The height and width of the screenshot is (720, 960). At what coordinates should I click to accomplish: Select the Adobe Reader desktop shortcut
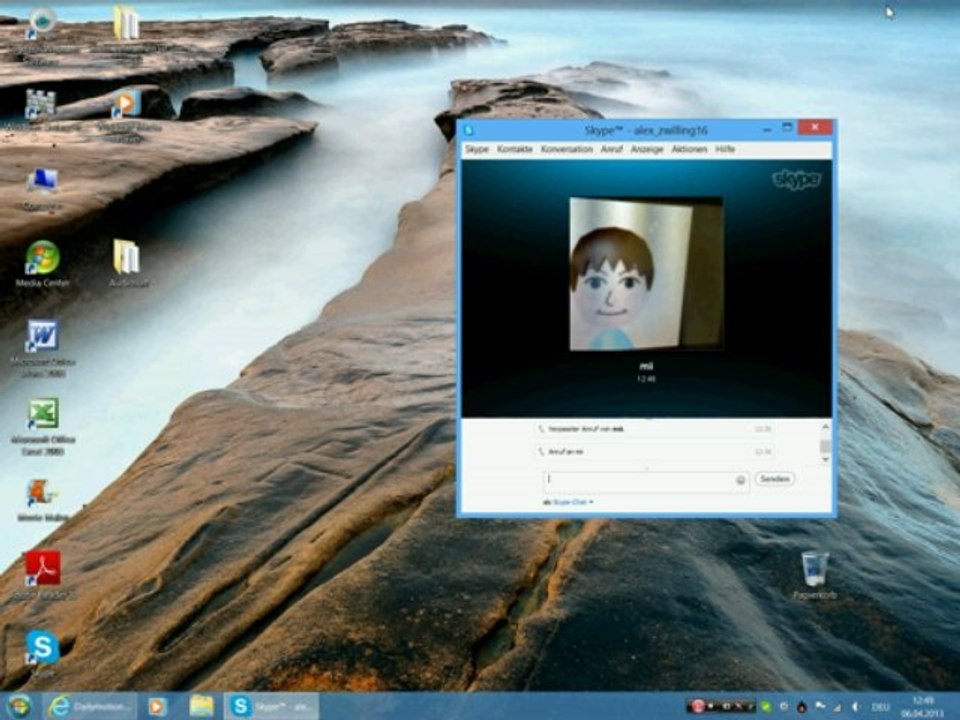click(42, 574)
